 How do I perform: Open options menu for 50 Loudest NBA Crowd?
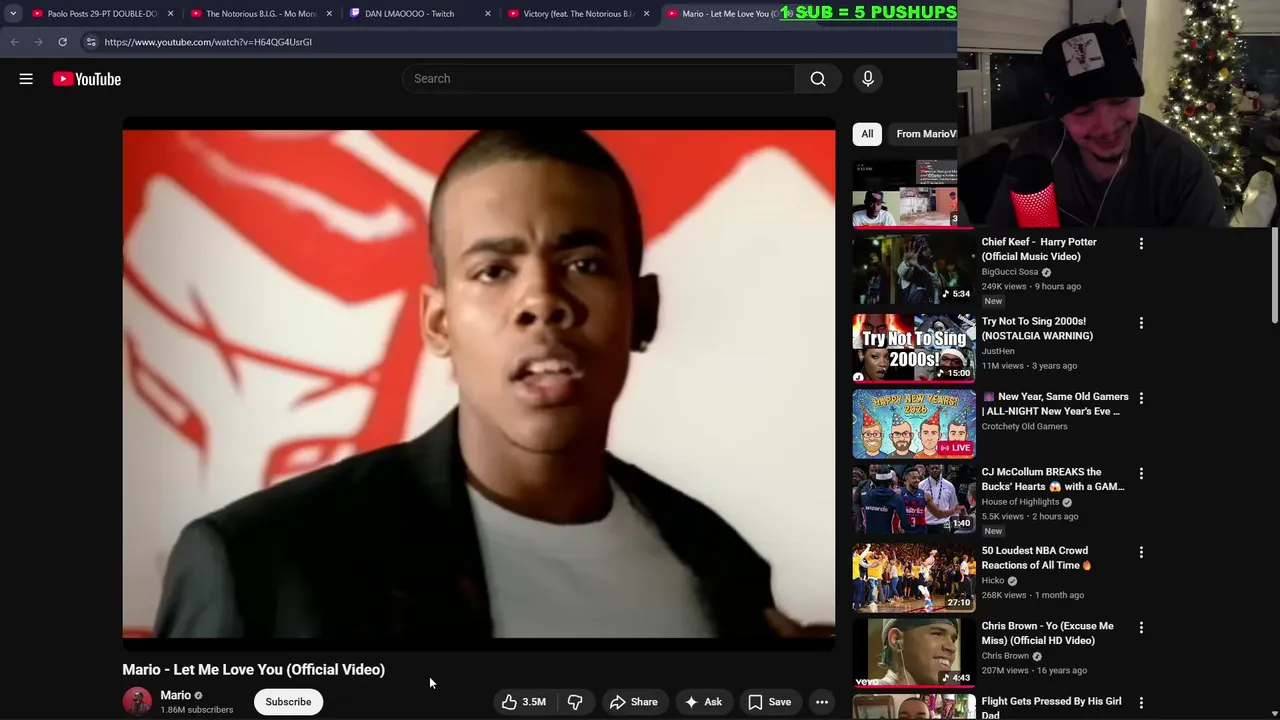point(1141,552)
